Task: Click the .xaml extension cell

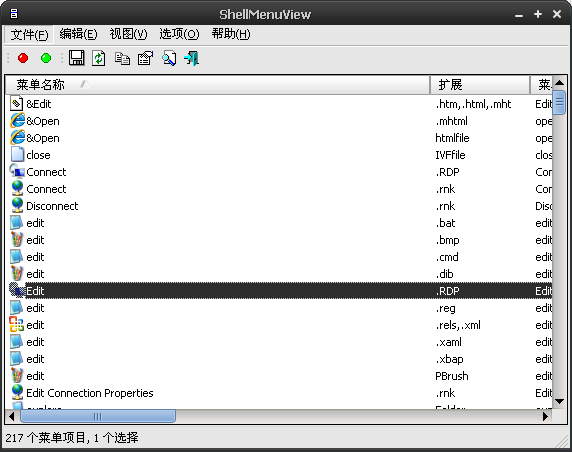Action: (x=449, y=342)
